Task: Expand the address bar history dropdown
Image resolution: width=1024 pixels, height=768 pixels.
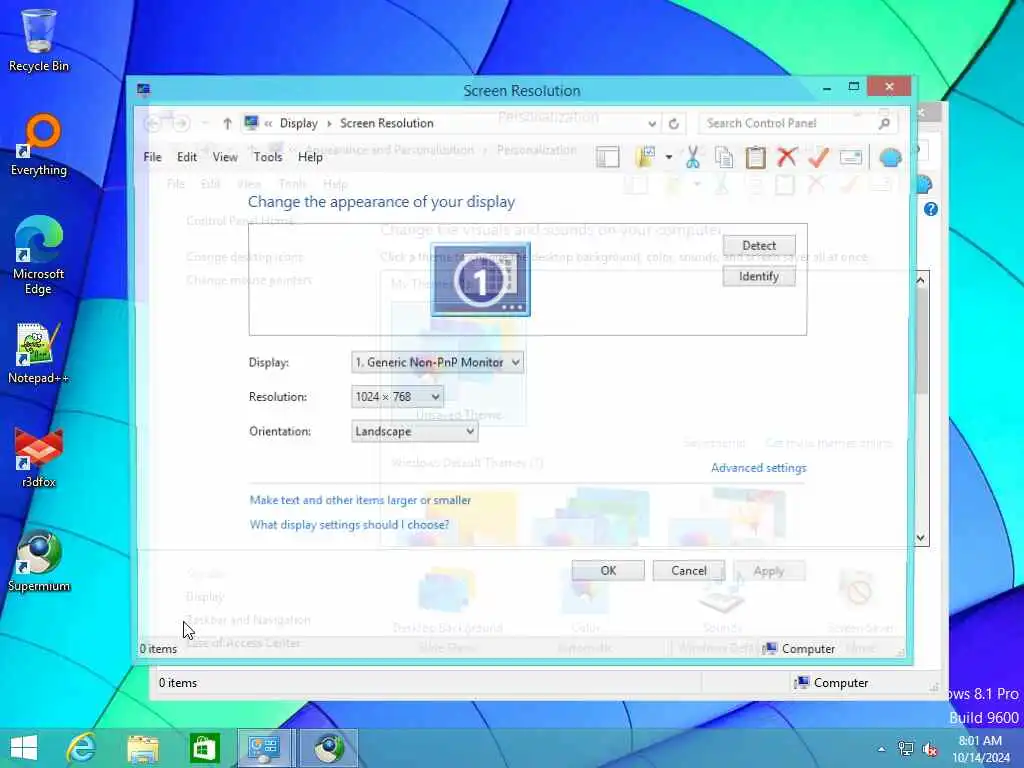Action: [x=652, y=123]
